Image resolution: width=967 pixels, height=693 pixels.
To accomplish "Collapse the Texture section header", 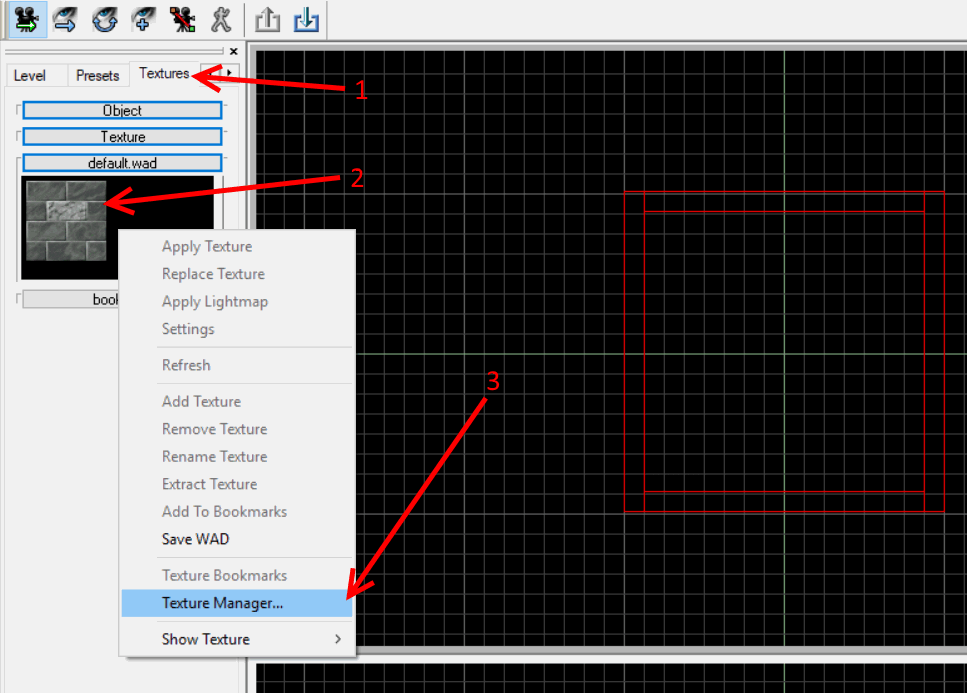I will tap(122, 137).
